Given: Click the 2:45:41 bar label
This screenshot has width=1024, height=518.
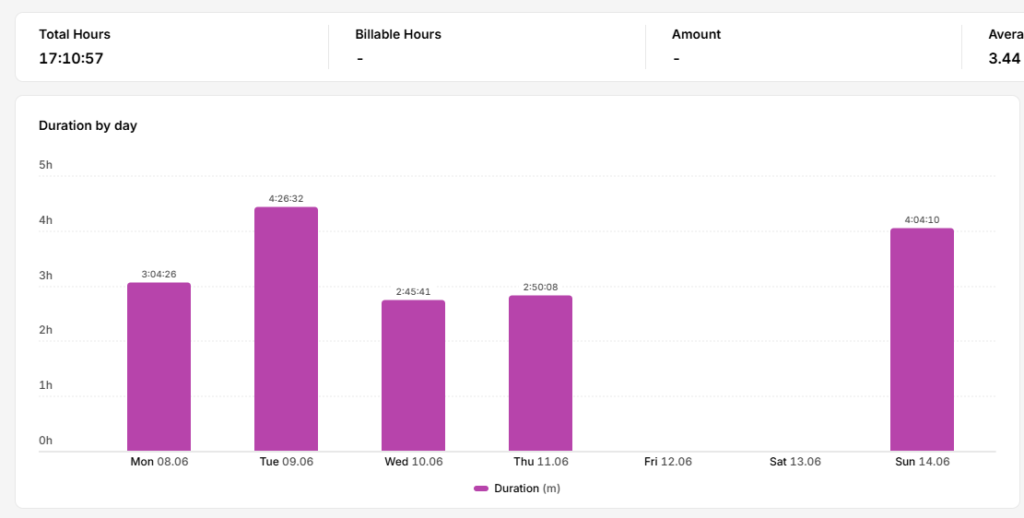Looking at the screenshot, I should [413, 292].
